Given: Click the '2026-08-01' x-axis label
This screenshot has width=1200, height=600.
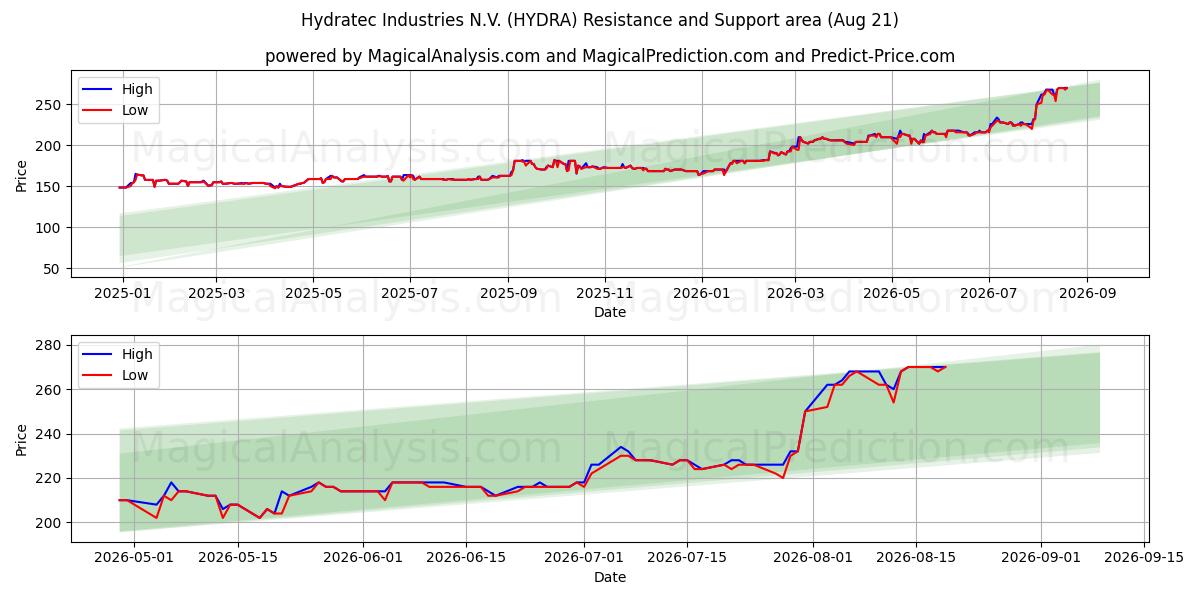Looking at the screenshot, I should 812,558.
